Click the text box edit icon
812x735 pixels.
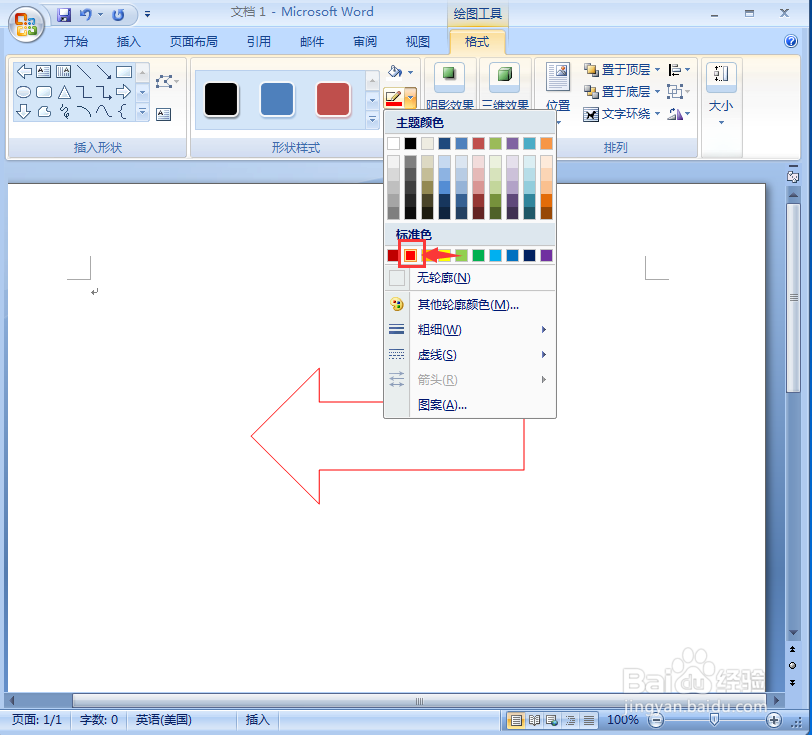[164, 114]
